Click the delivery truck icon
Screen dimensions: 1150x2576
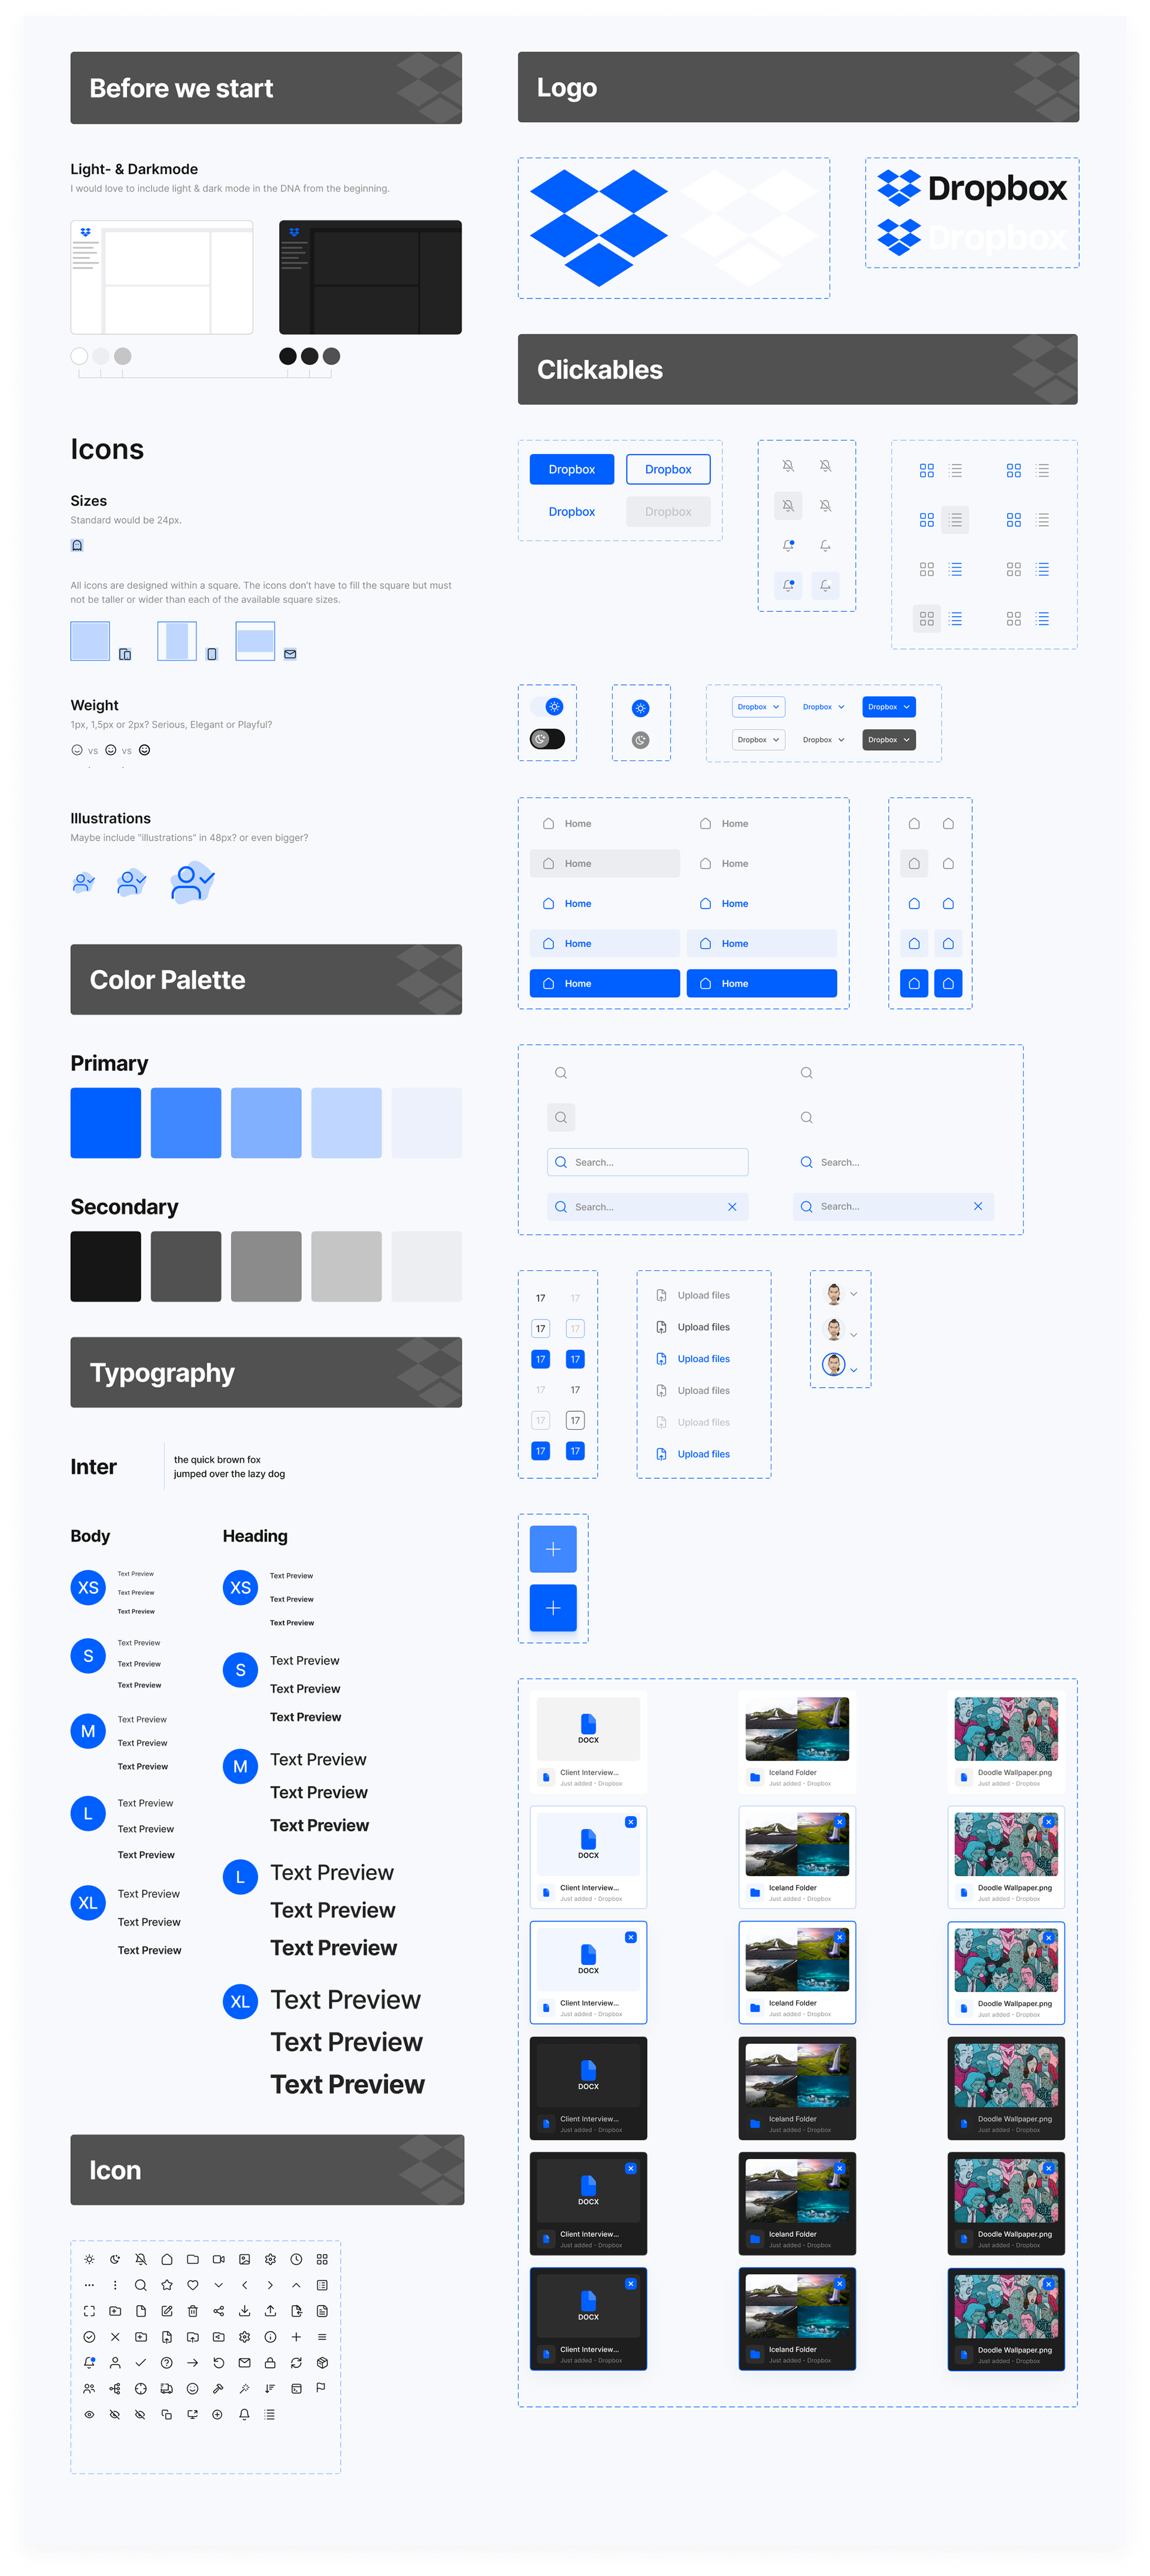(167, 2389)
